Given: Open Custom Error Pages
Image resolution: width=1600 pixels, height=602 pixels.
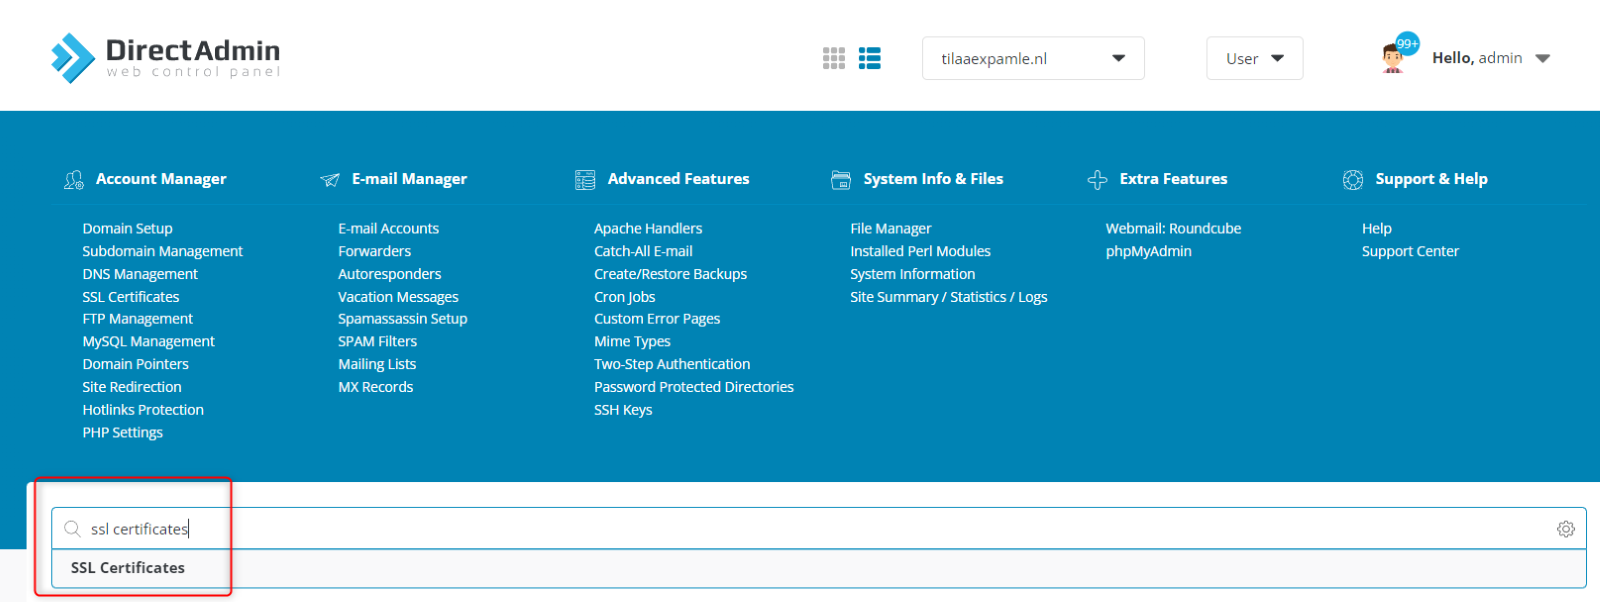Looking at the screenshot, I should [657, 319].
